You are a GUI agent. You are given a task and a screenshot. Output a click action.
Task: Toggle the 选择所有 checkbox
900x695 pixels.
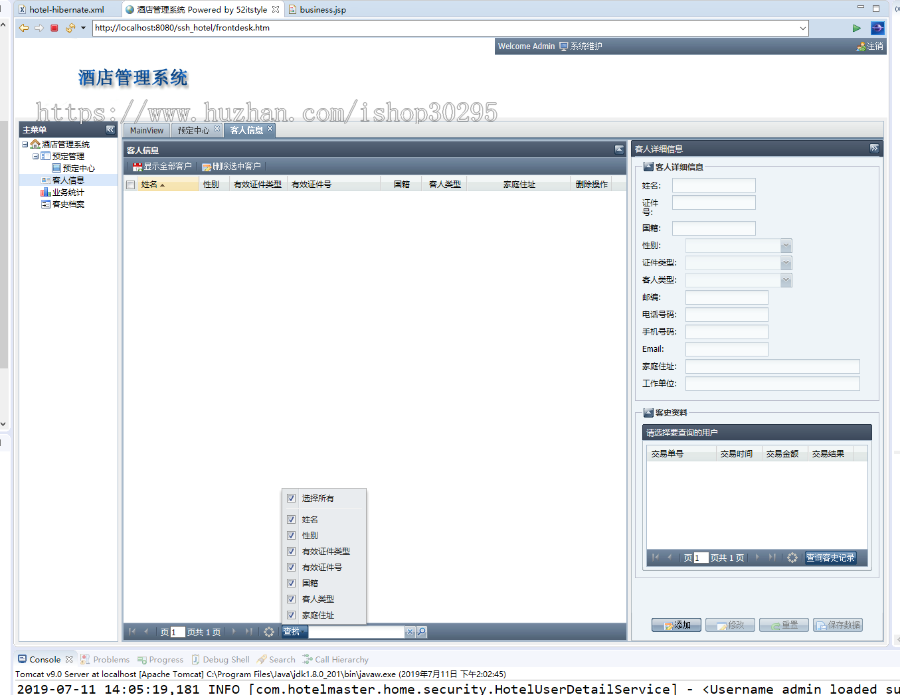coord(292,498)
